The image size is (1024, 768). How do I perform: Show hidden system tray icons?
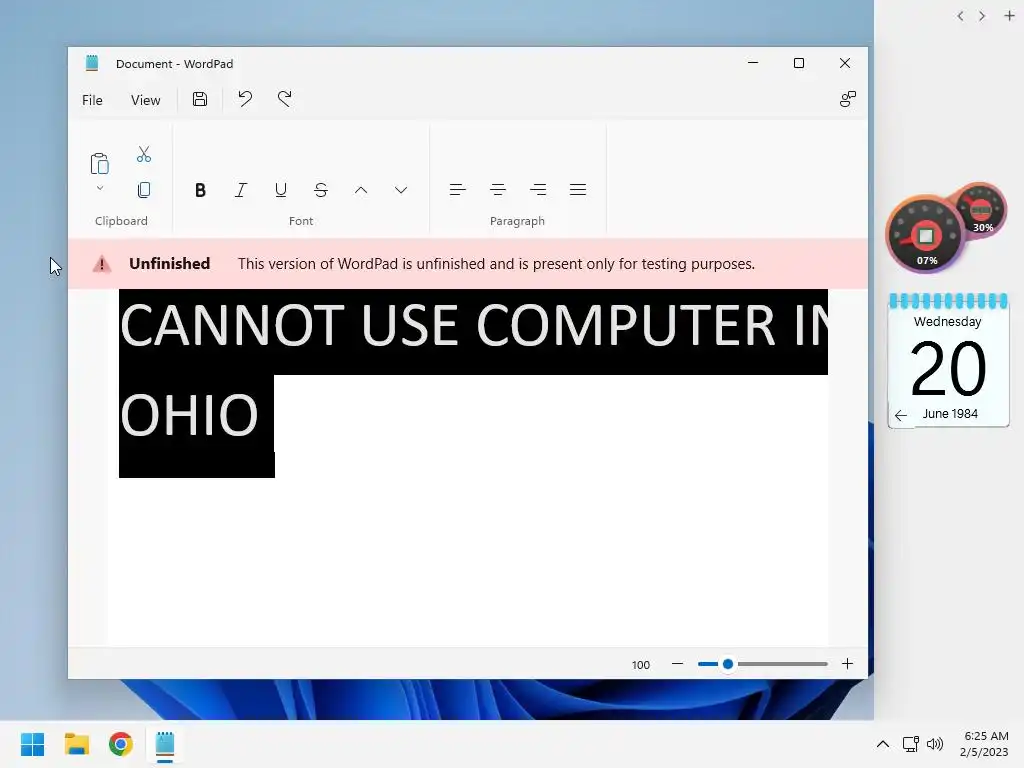point(882,744)
